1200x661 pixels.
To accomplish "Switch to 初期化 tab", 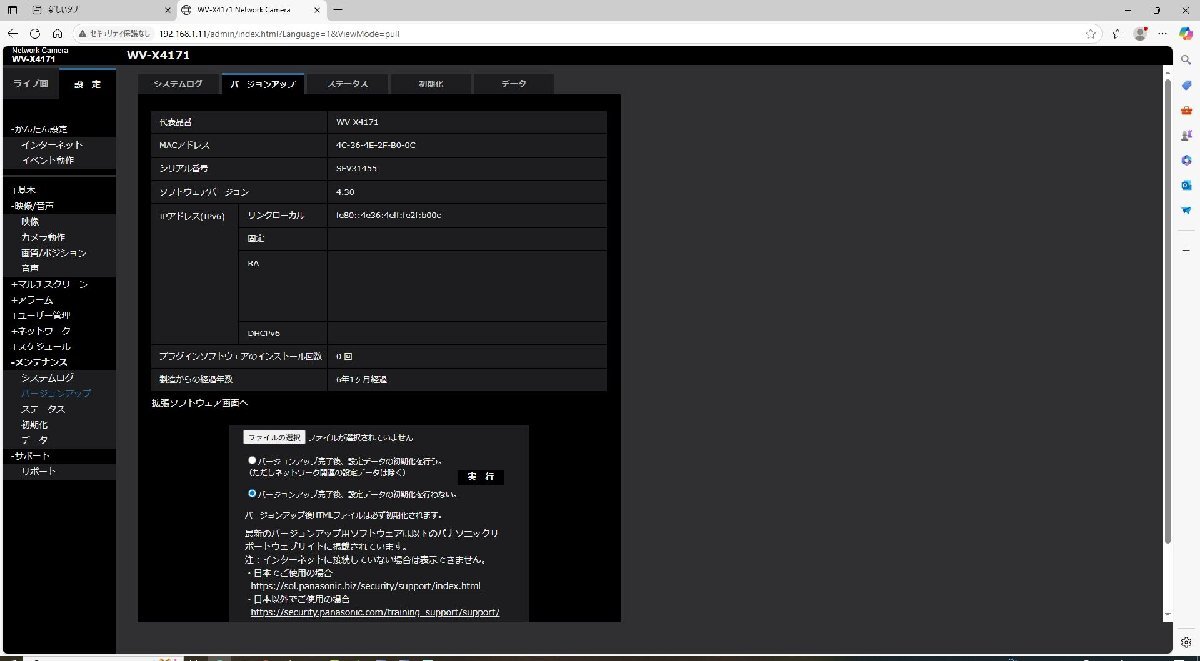I will click(x=431, y=84).
